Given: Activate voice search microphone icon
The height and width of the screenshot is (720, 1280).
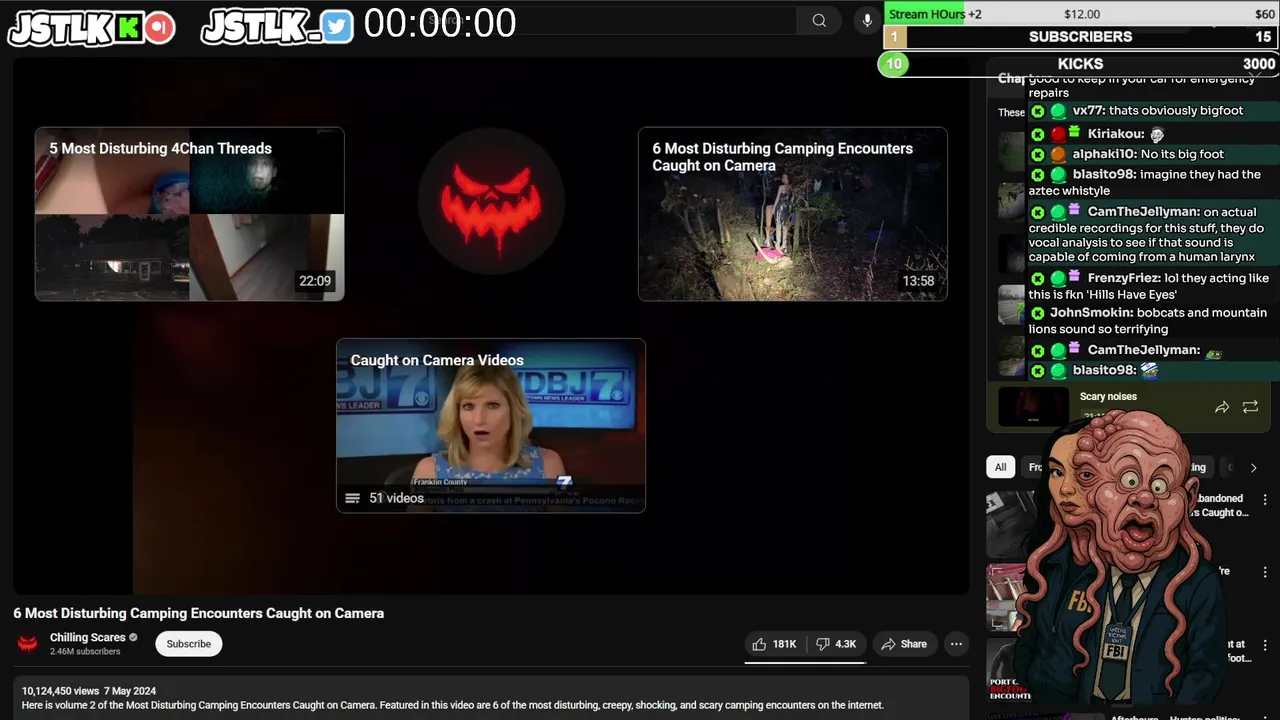Looking at the screenshot, I should coord(867,20).
